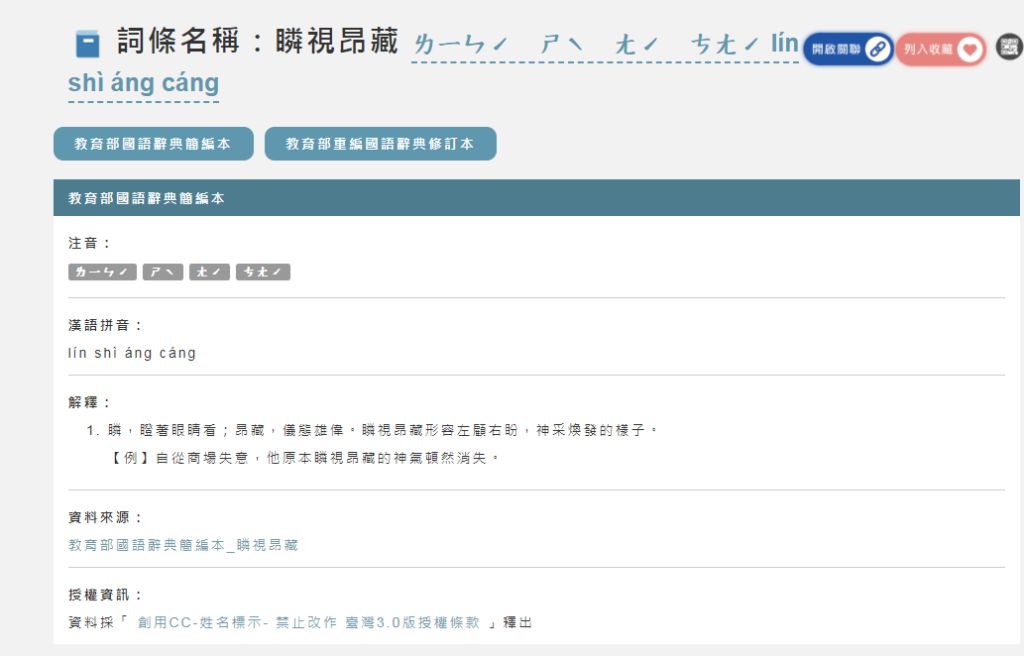This screenshot has width=1024, height=656.
Task: Click the ㄤˊ zhuyin tag under 注音
Action: click(210, 272)
